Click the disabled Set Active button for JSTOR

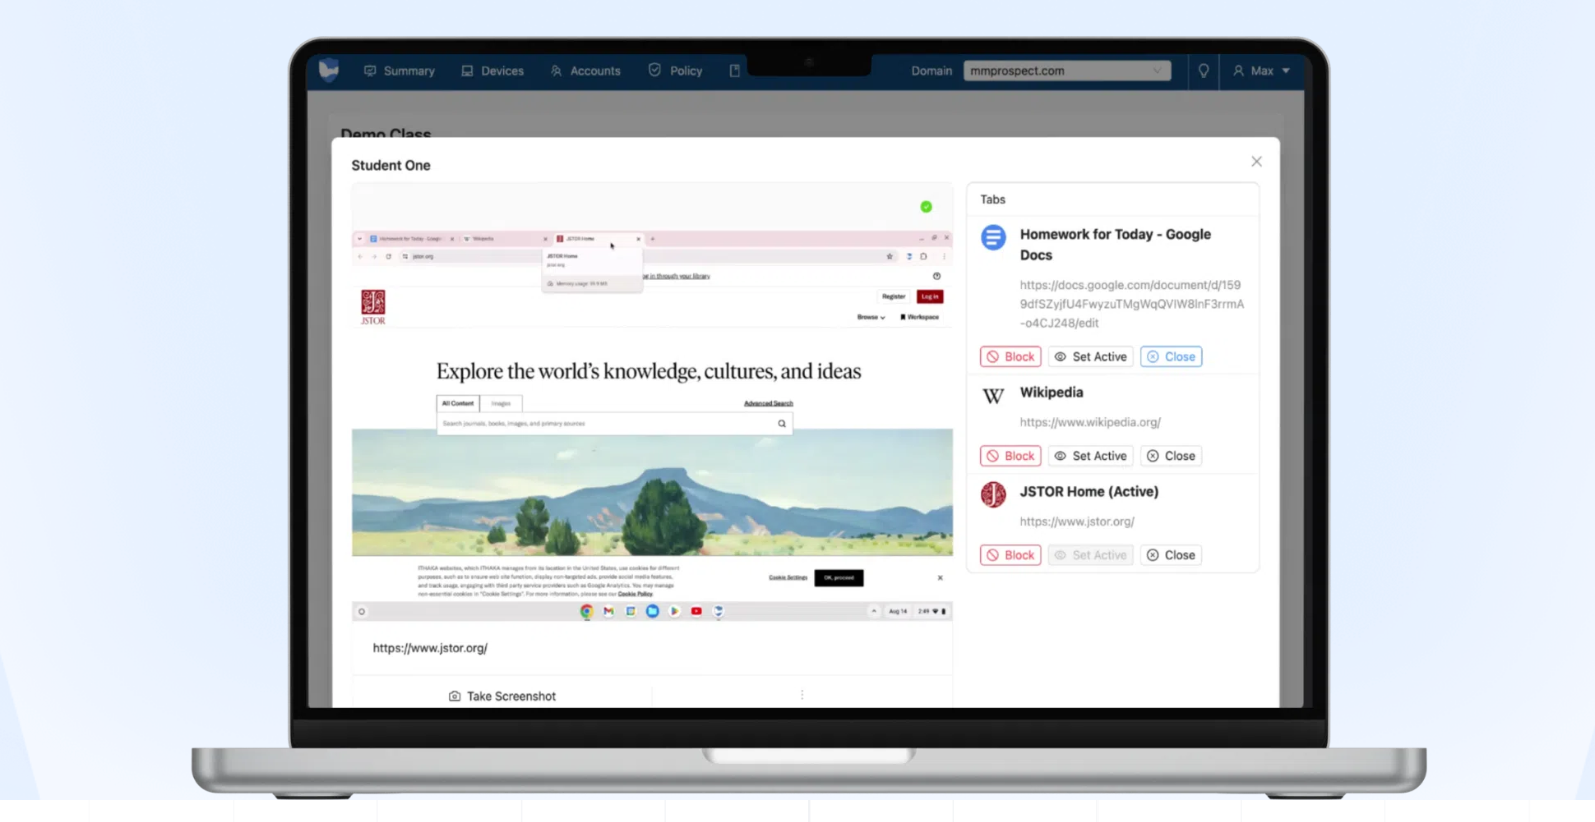(1090, 555)
